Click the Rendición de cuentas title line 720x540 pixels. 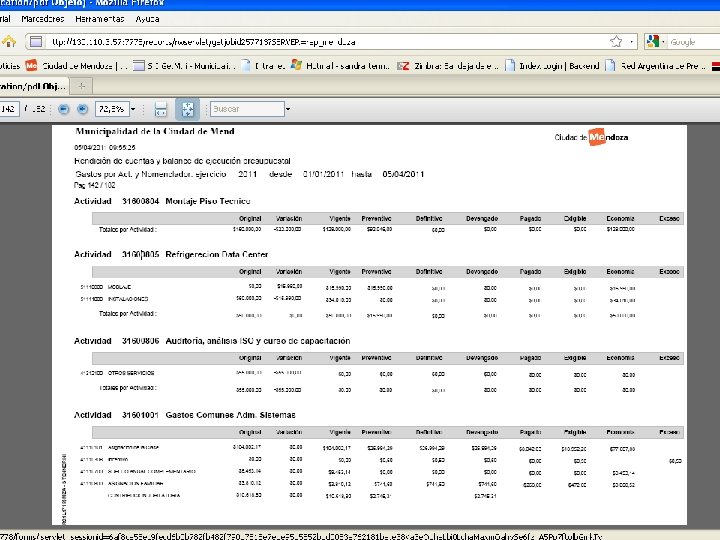(182, 161)
